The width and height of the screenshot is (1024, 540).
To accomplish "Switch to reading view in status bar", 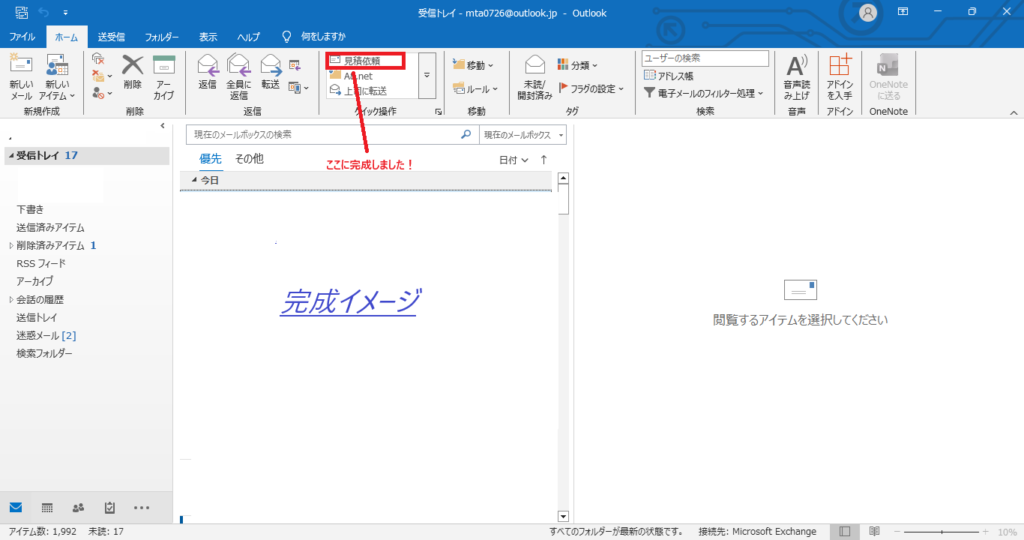I will point(874,531).
